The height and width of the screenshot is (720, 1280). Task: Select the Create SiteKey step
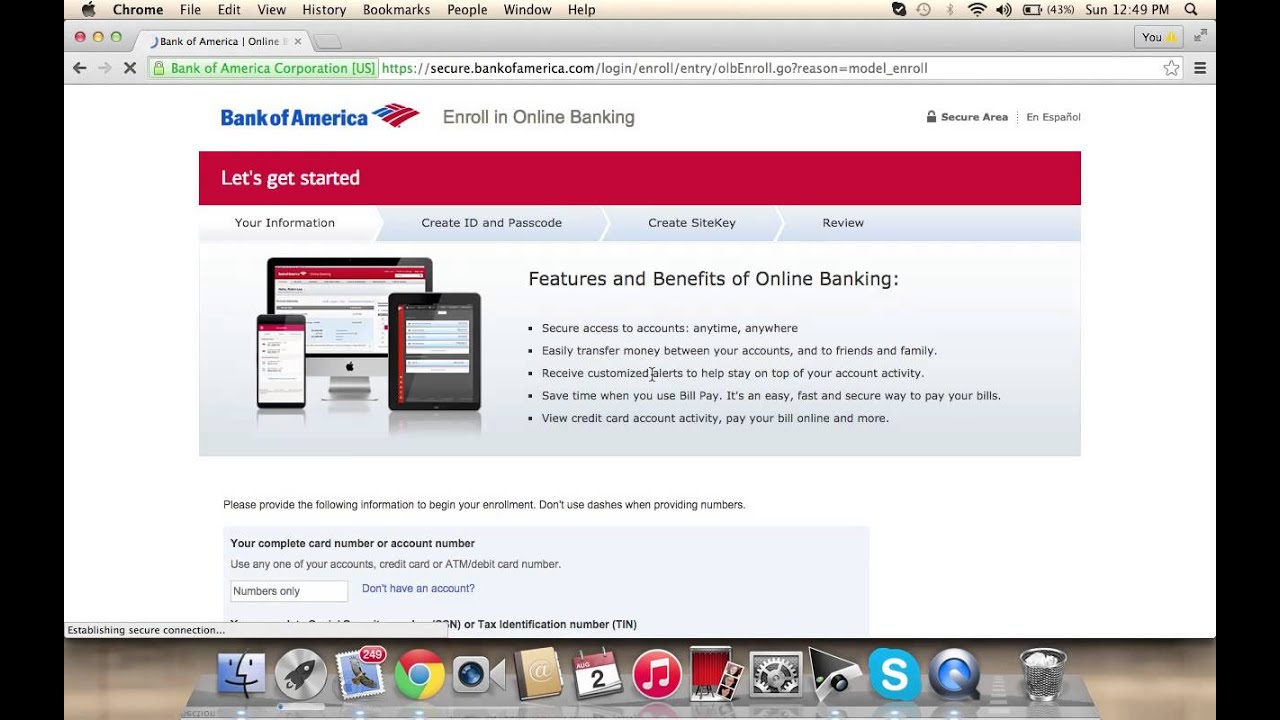point(691,223)
